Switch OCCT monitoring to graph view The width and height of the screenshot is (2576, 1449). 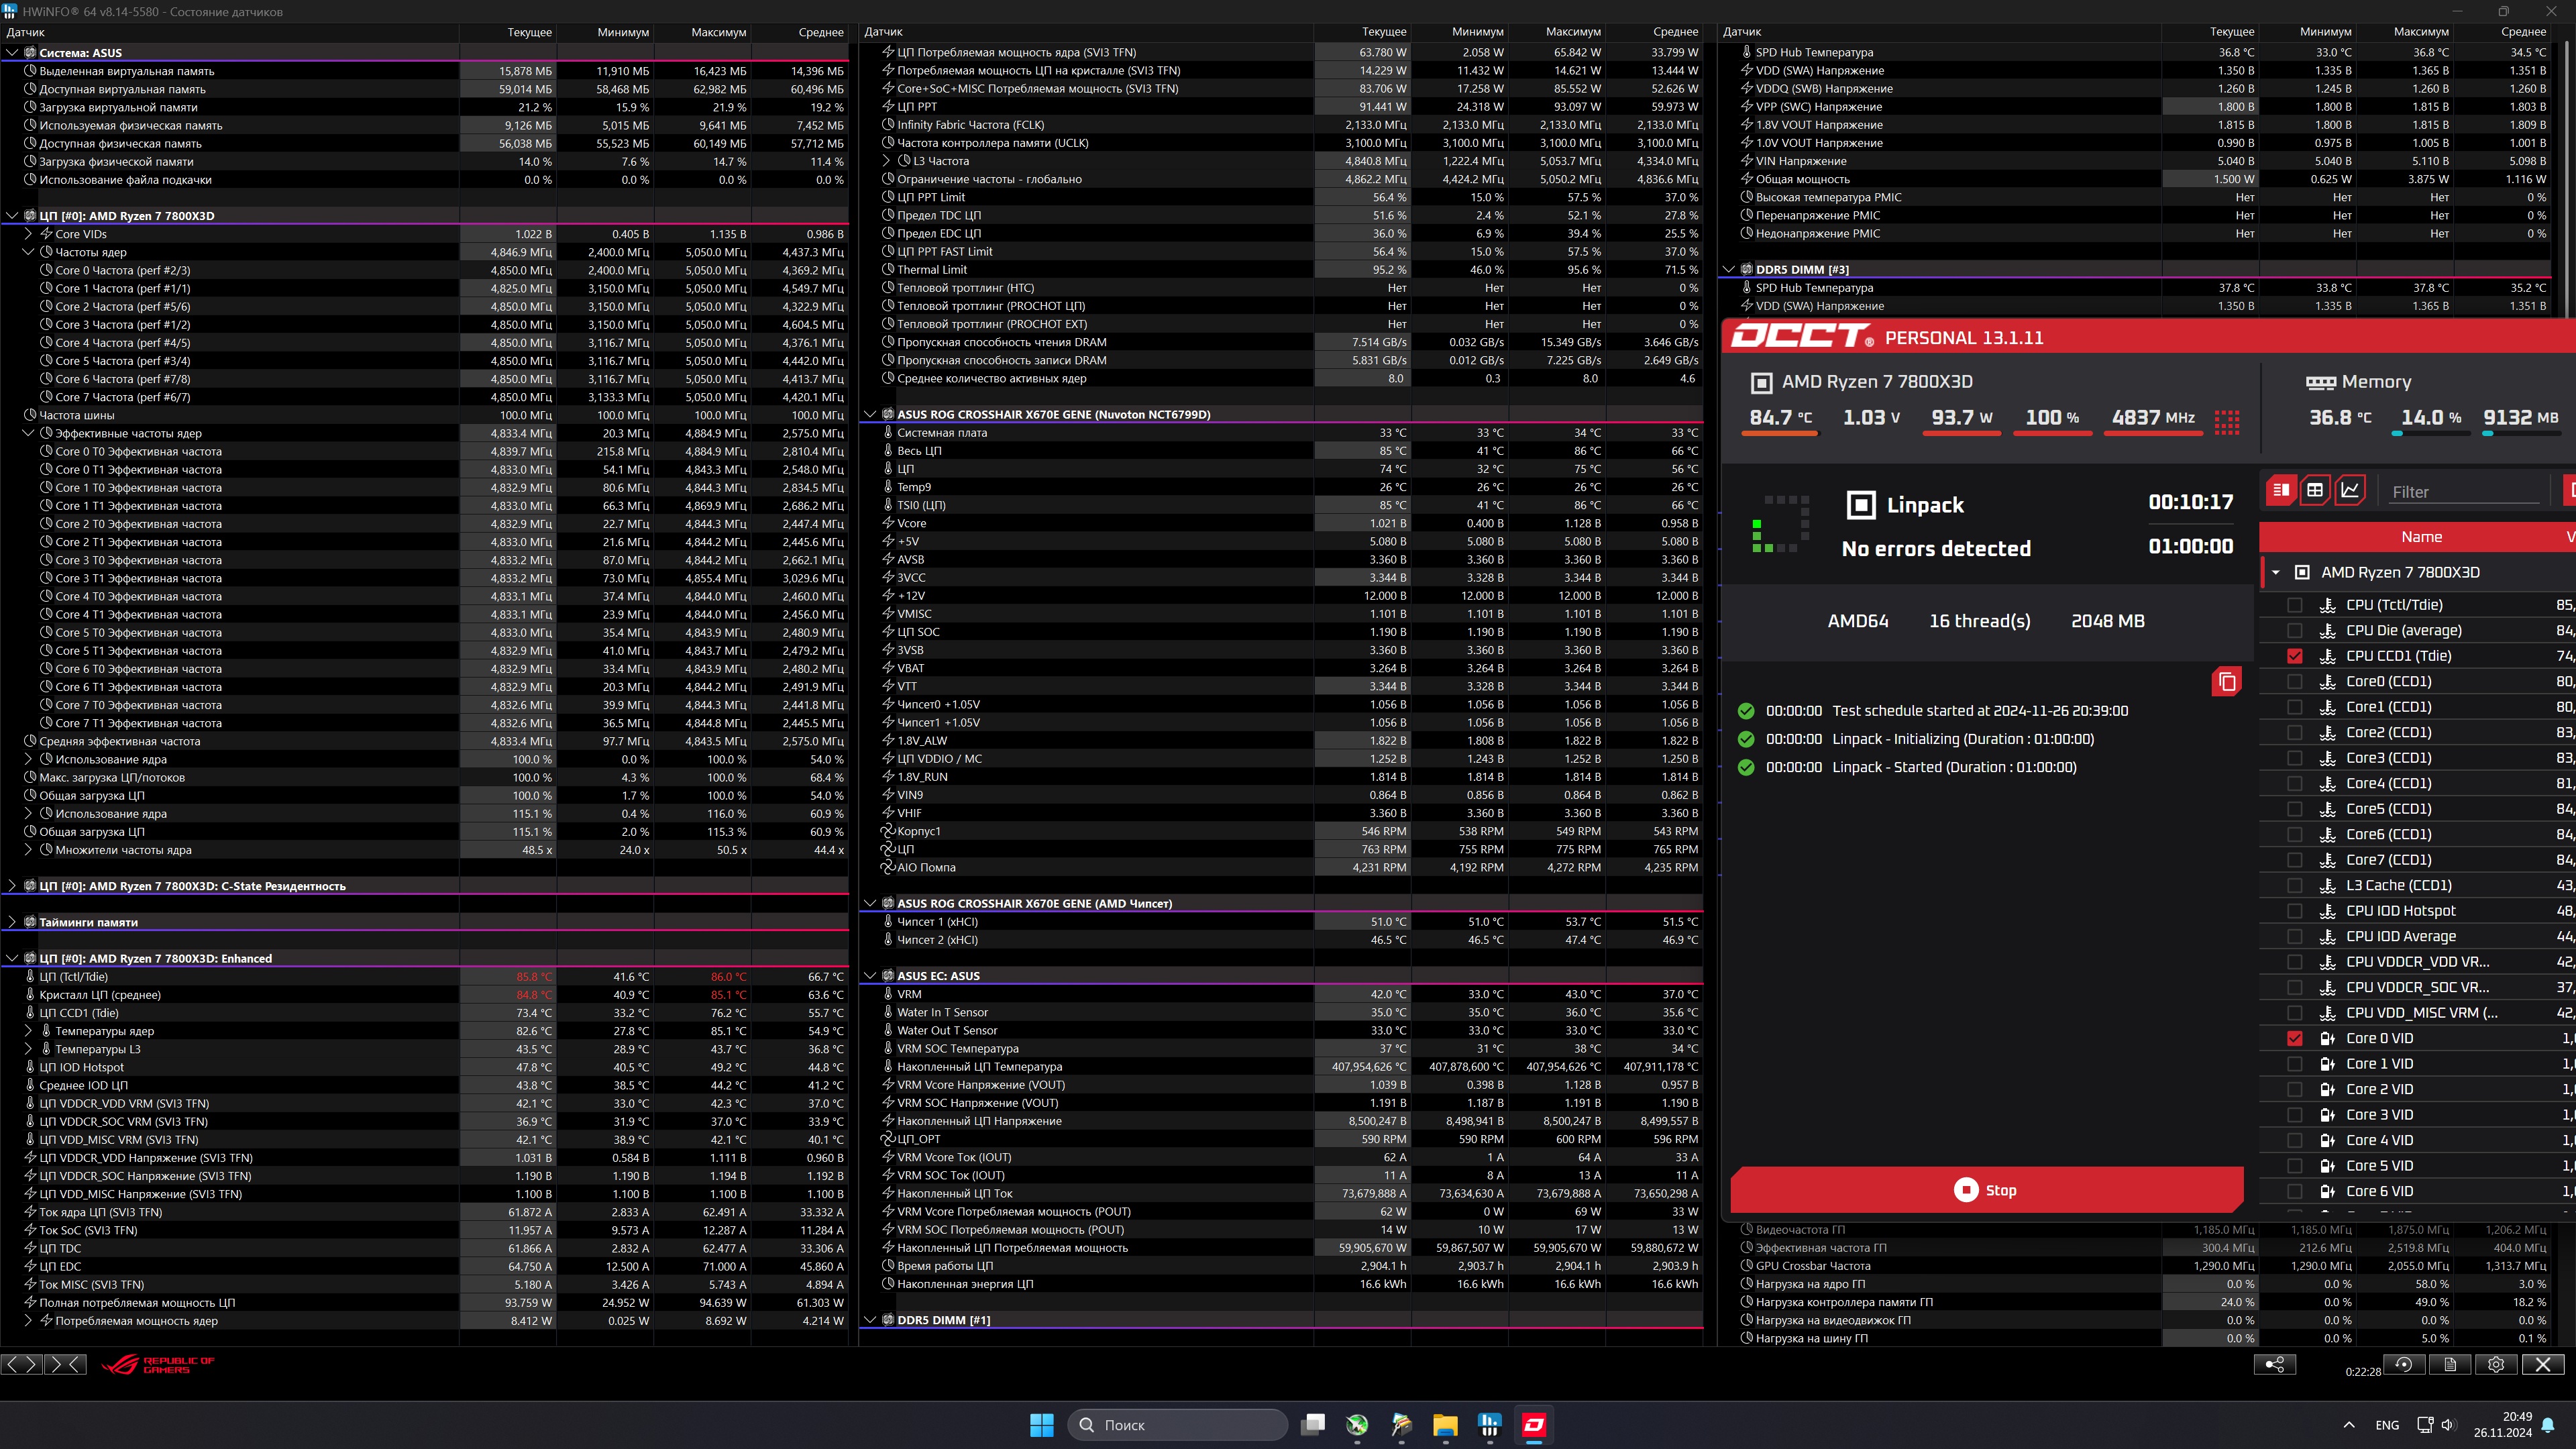2350,490
